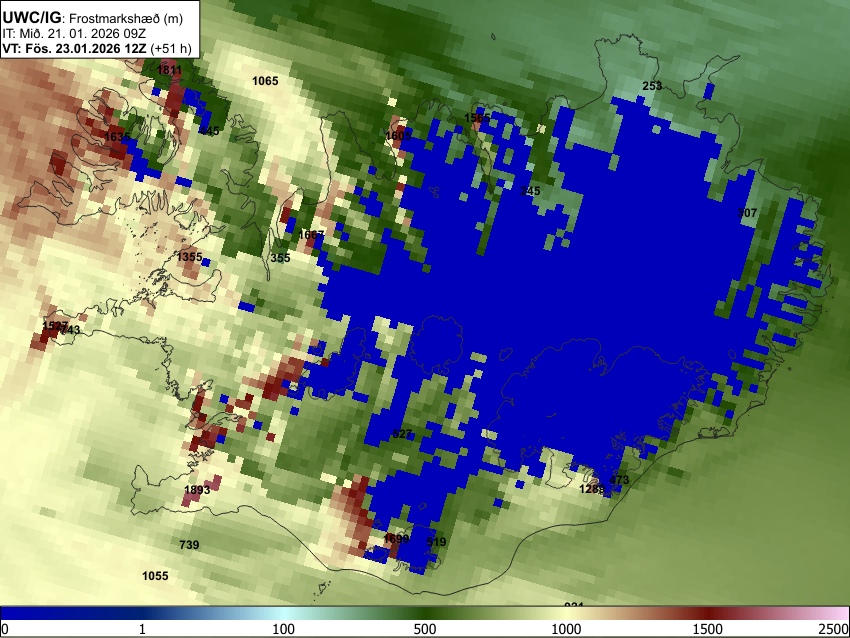The image size is (850, 638).
Task: Click the map value 743
Action: [71, 330]
